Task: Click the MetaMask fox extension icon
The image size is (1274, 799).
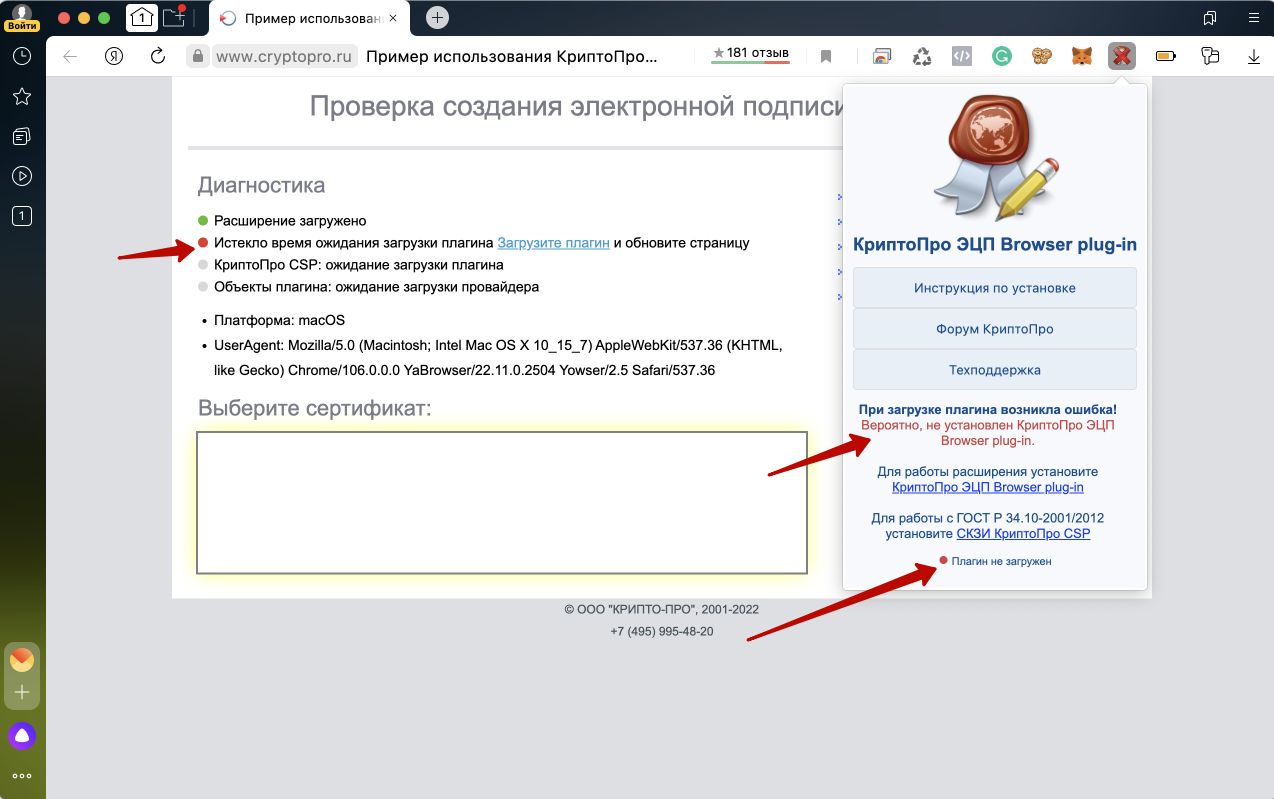Action: coord(1082,57)
